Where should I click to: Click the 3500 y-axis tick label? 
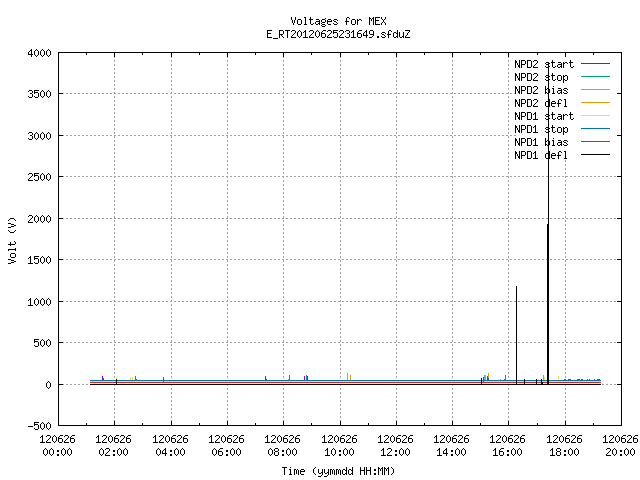coord(40,94)
